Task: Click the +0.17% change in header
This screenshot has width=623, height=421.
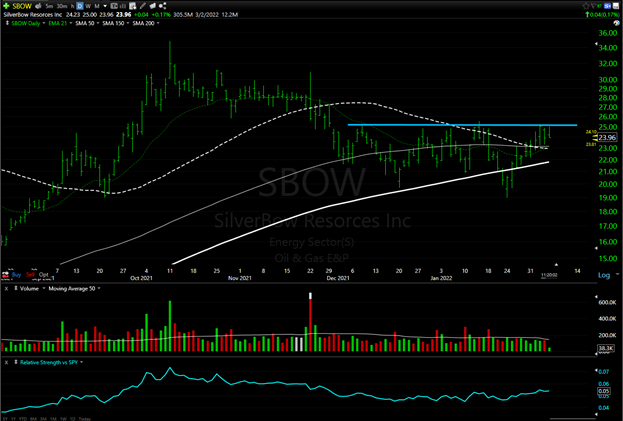Action: [161, 15]
